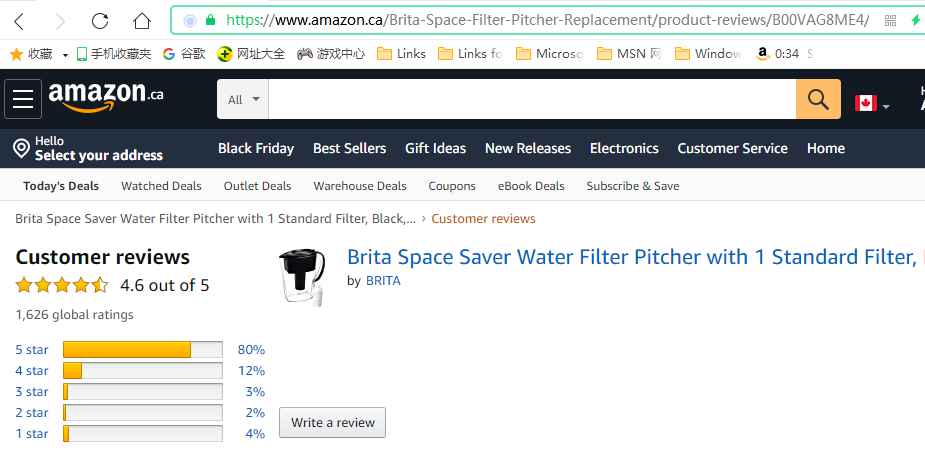Viewport: 925px width, 451px height.
Task: Expand the search category All dropdown
Action: coord(243,99)
